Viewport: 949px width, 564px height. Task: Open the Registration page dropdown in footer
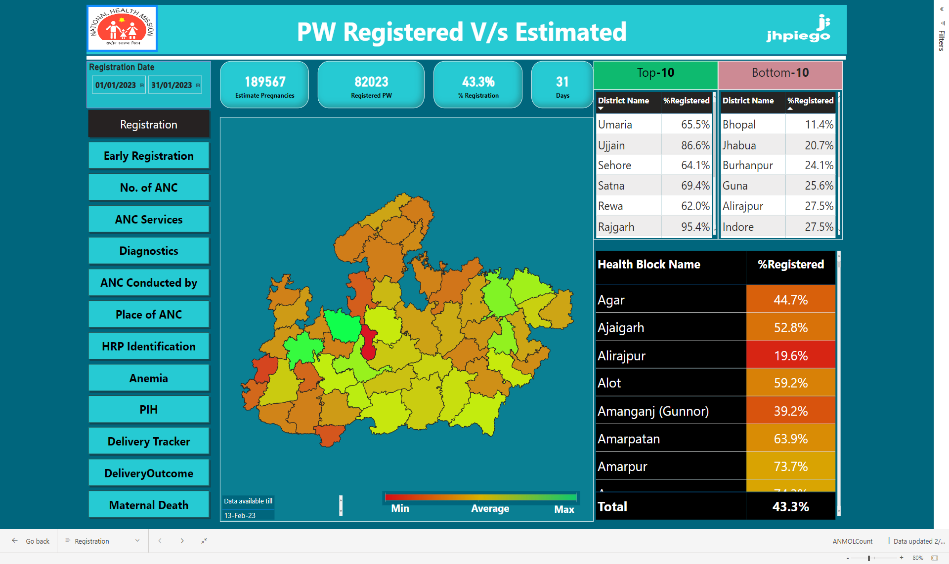(138, 541)
